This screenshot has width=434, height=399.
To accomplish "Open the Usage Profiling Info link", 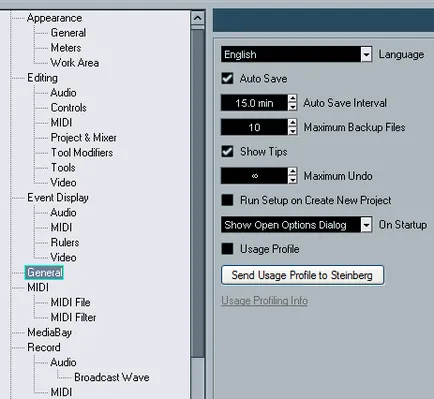I will click(x=264, y=301).
